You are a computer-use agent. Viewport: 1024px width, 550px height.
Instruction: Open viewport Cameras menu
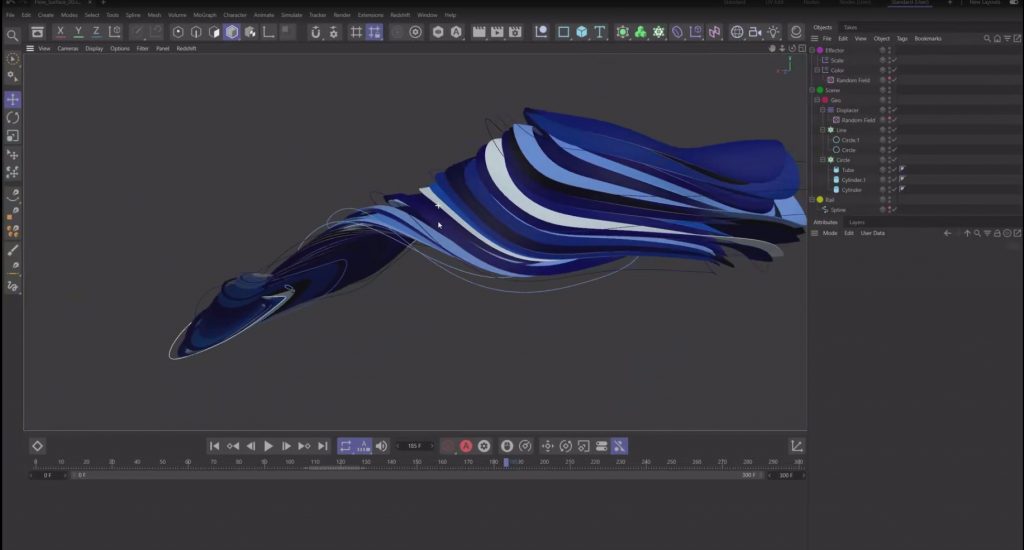pyautogui.click(x=67, y=48)
